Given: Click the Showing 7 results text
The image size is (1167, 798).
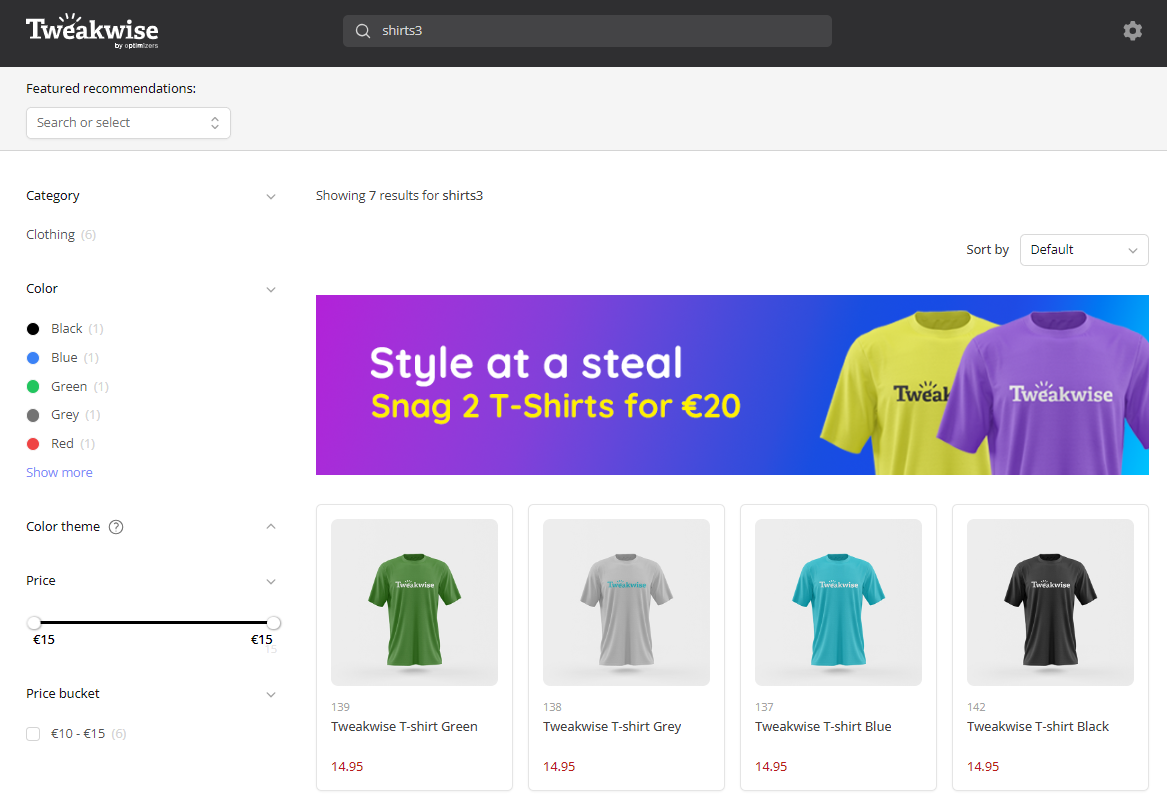Looking at the screenshot, I should tap(399, 196).
